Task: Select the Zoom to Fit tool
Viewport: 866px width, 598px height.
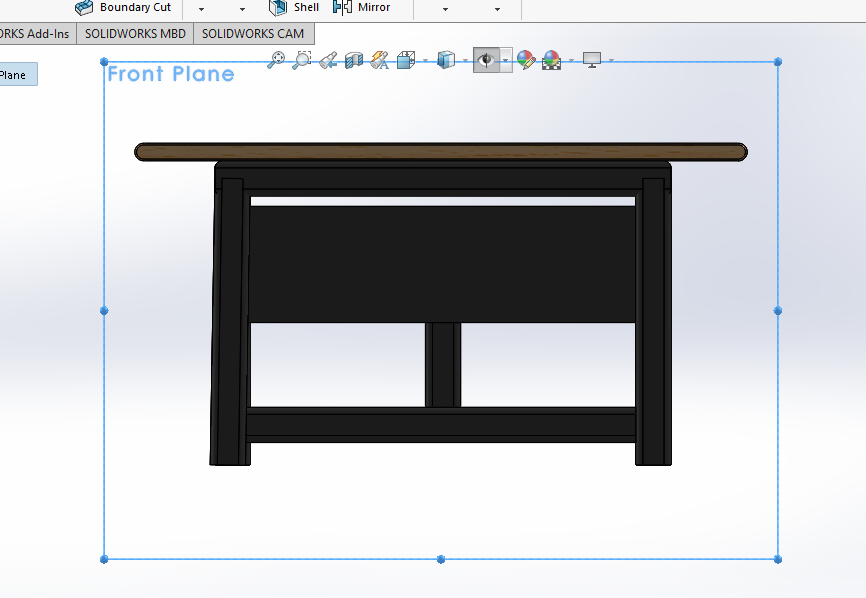Action: coord(277,60)
